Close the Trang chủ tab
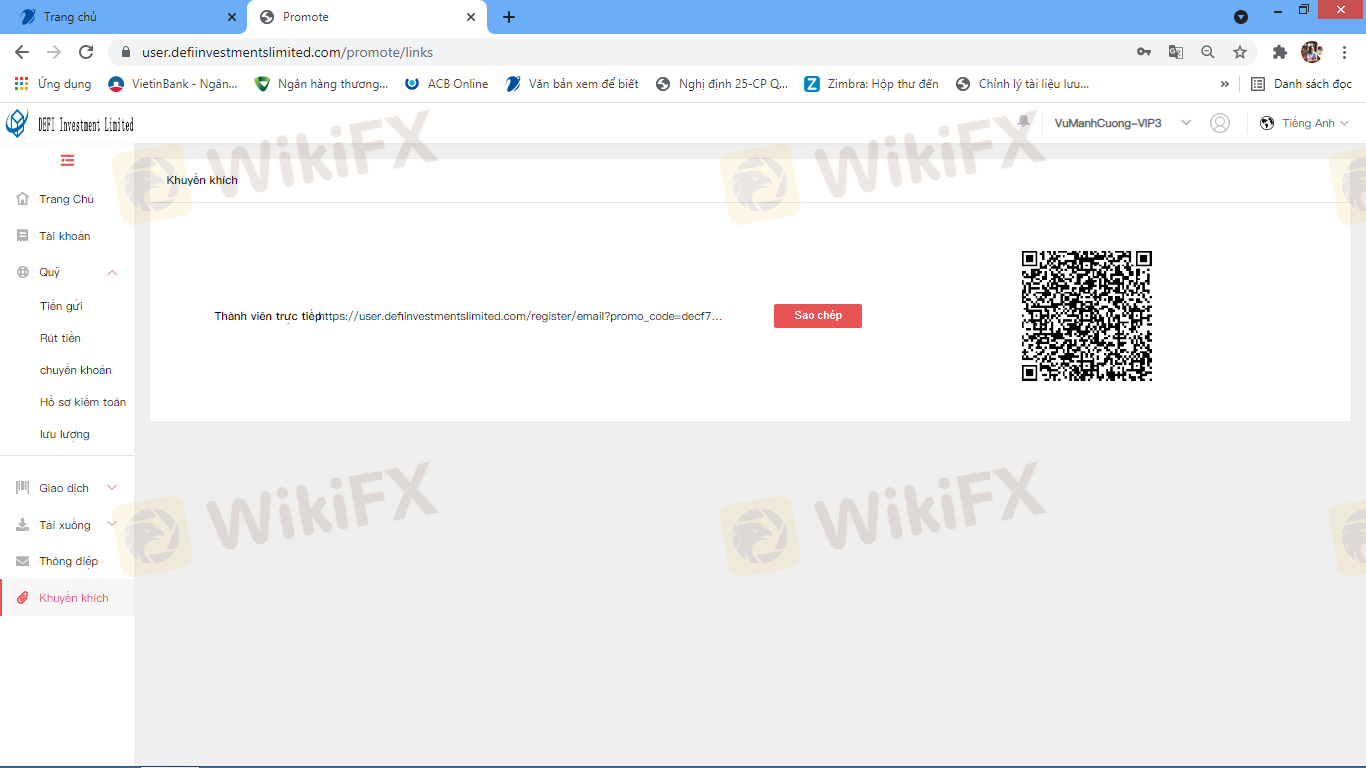Image resolution: width=1366 pixels, height=768 pixels. [232, 17]
